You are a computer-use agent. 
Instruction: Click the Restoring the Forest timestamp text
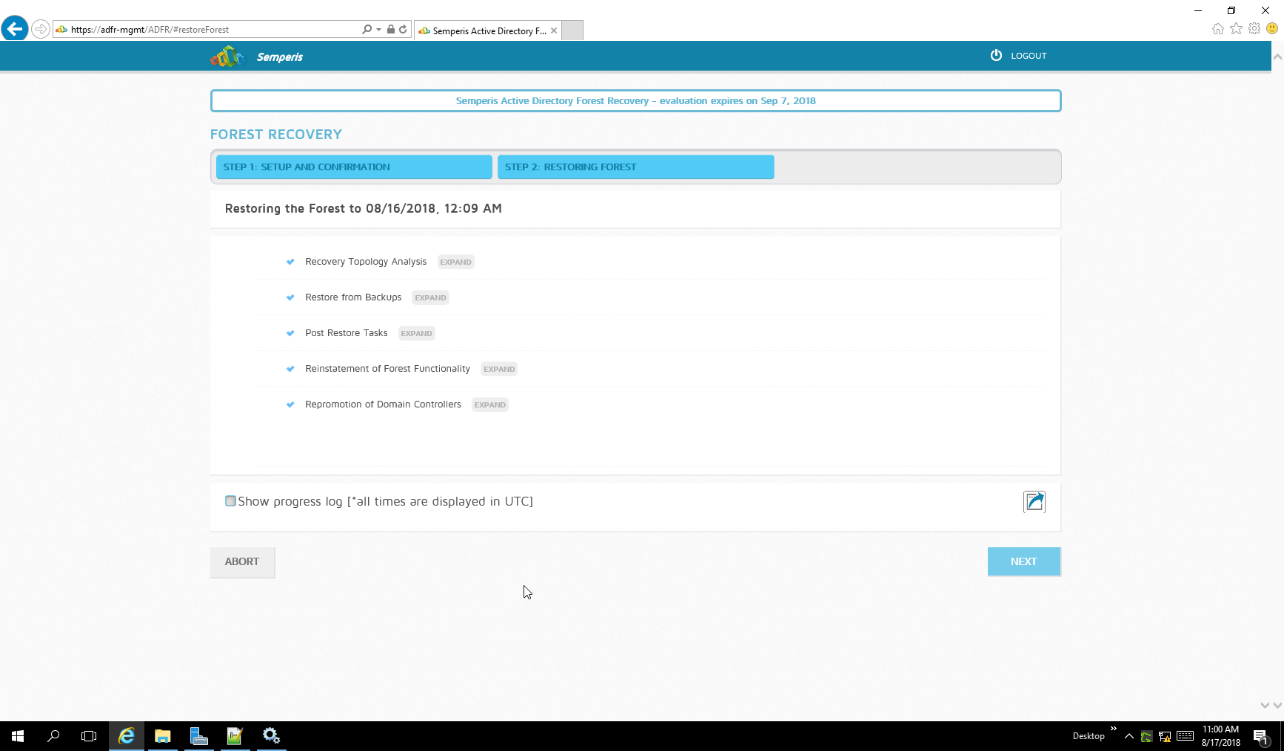click(x=363, y=209)
